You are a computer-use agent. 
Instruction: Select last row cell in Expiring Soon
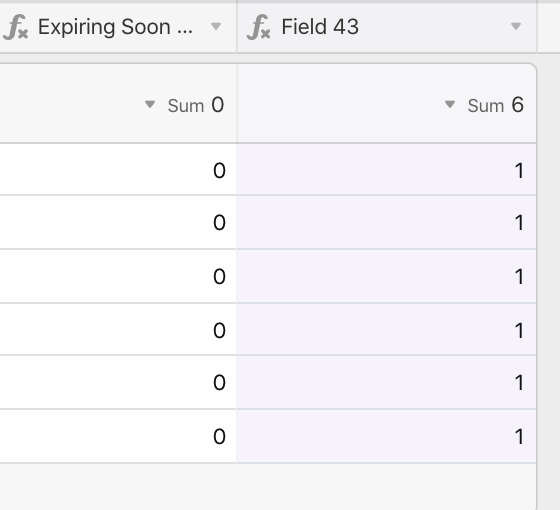[118, 436]
